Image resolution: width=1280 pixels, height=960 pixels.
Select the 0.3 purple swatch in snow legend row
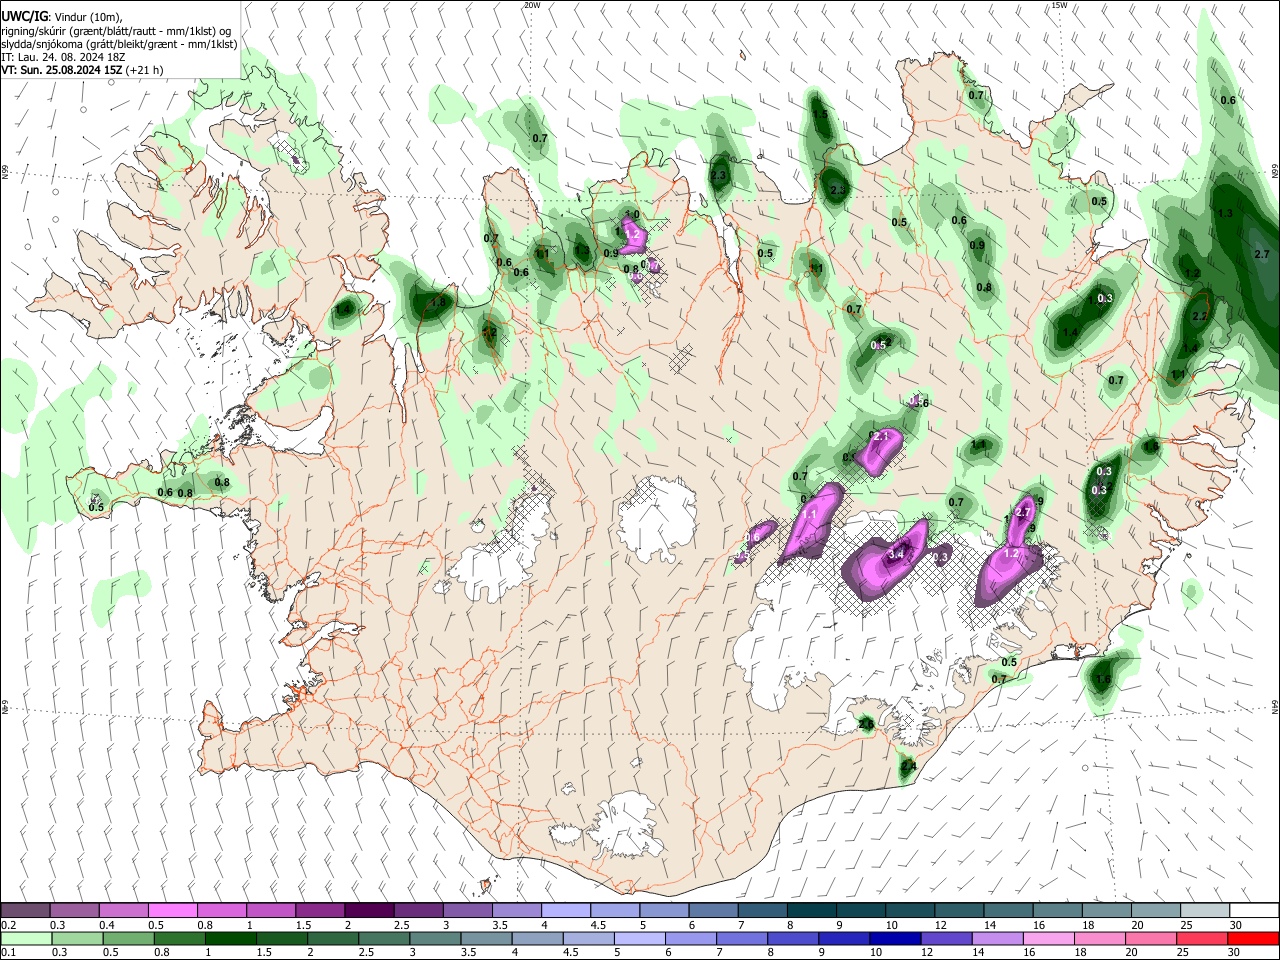75,910
